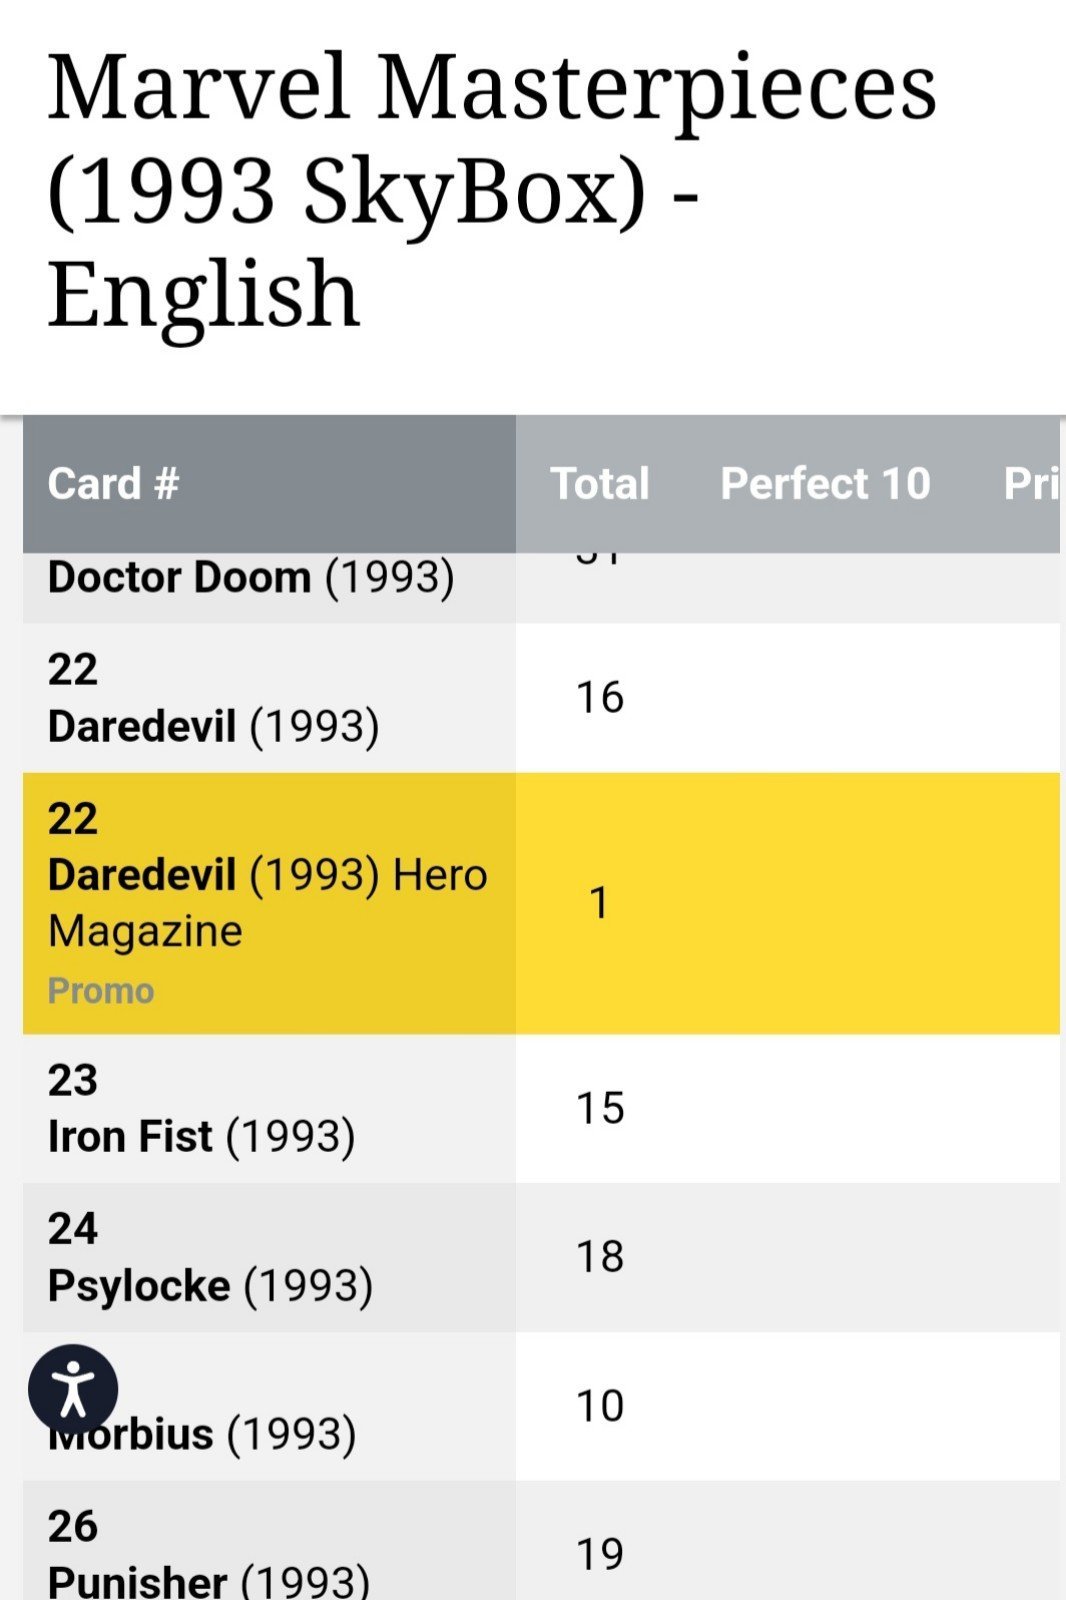Image resolution: width=1066 pixels, height=1600 pixels.
Task: Click the partially visible Pri column header
Action: tap(1031, 484)
